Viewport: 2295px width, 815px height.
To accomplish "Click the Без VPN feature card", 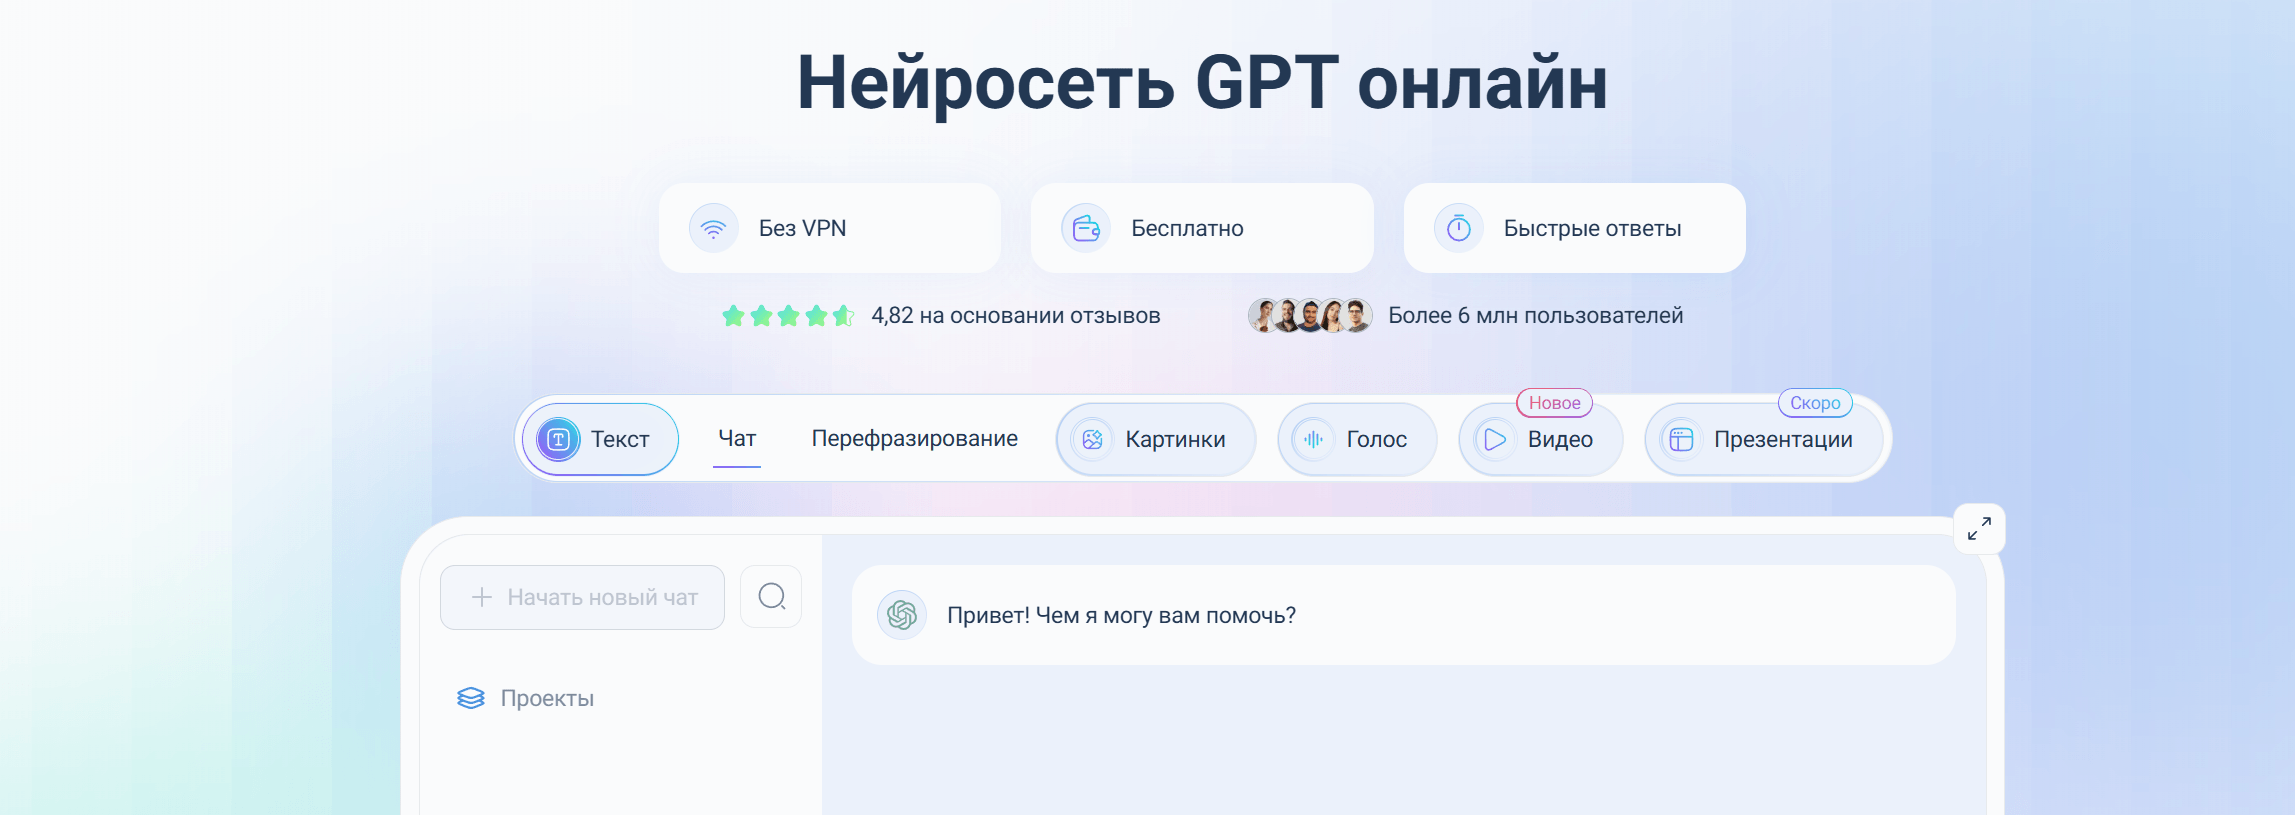I will click(x=830, y=228).
